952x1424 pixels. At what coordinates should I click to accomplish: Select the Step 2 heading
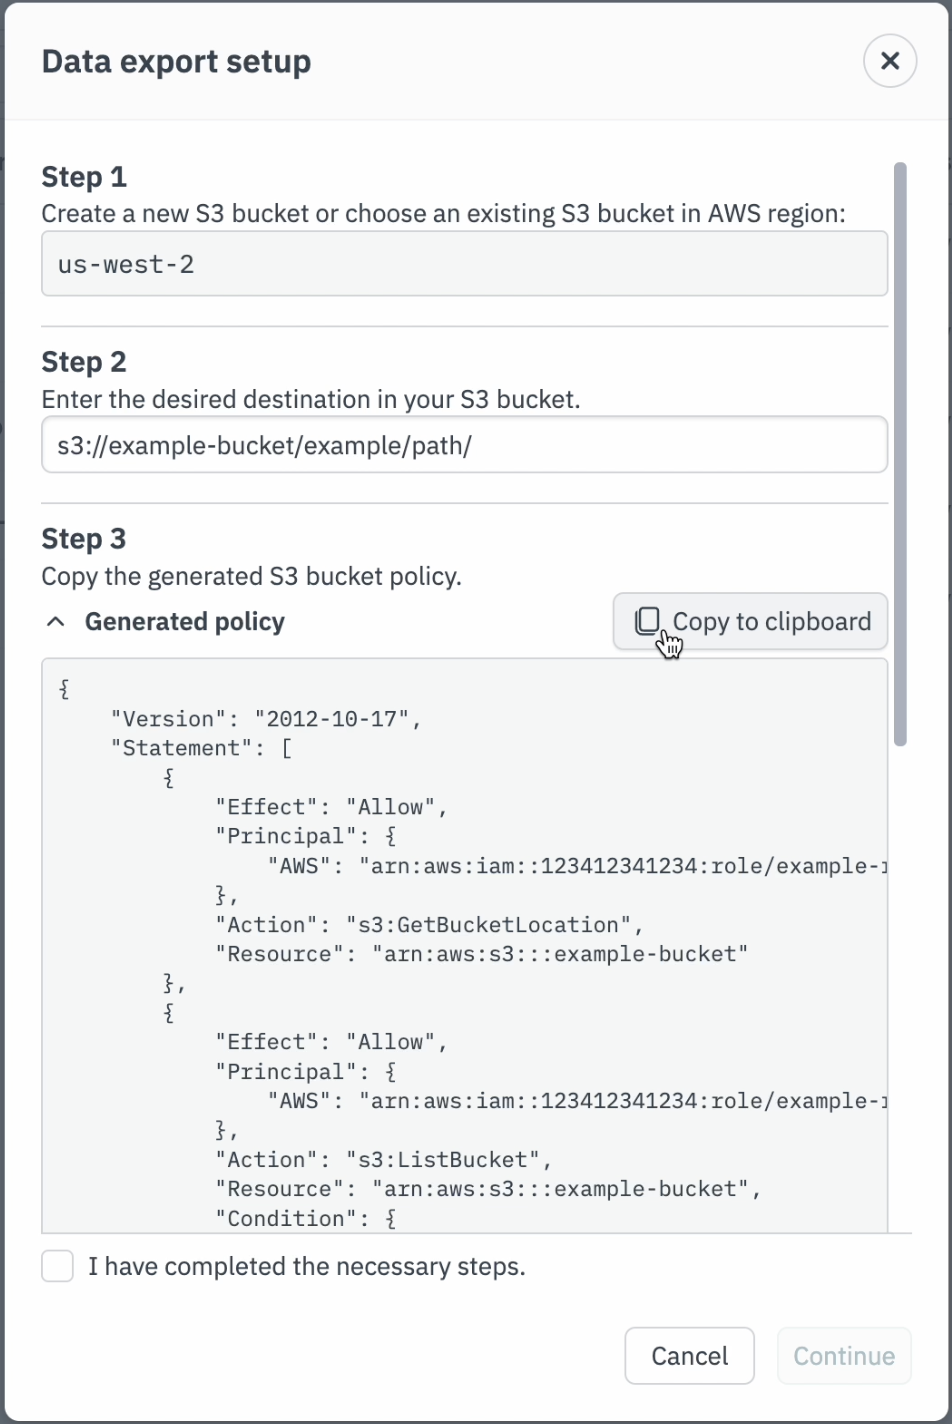point(84,362)
